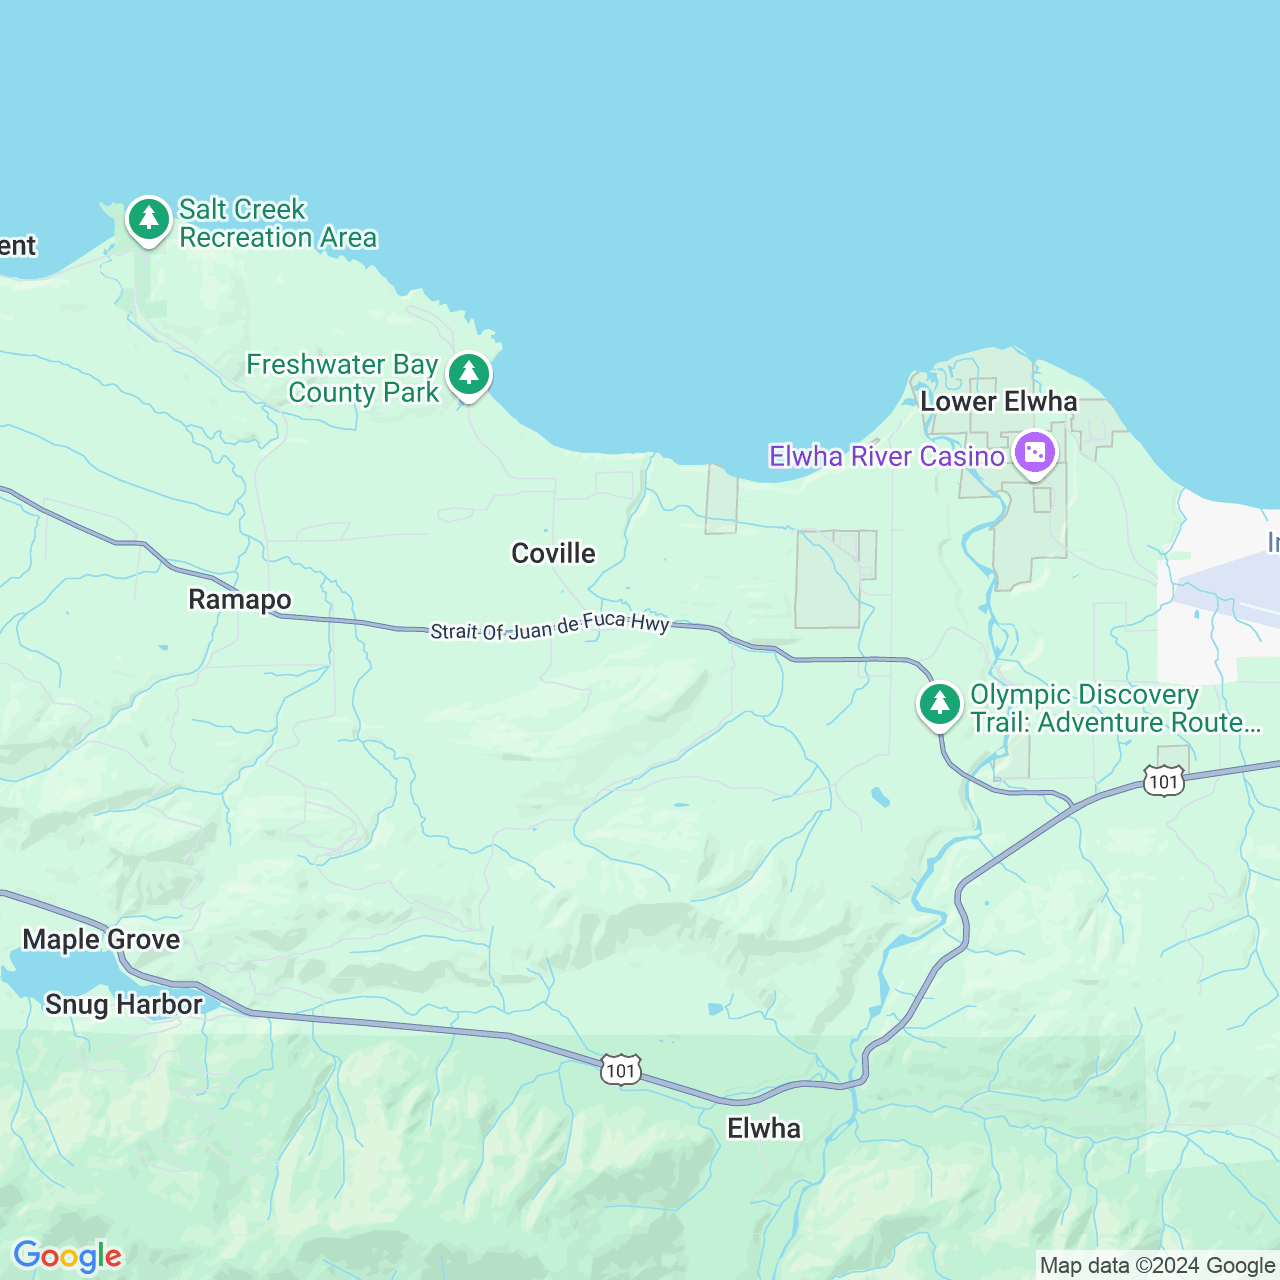Open the Google logo link
The height and width of the screenshot is (1280, 1280).
68,1256
